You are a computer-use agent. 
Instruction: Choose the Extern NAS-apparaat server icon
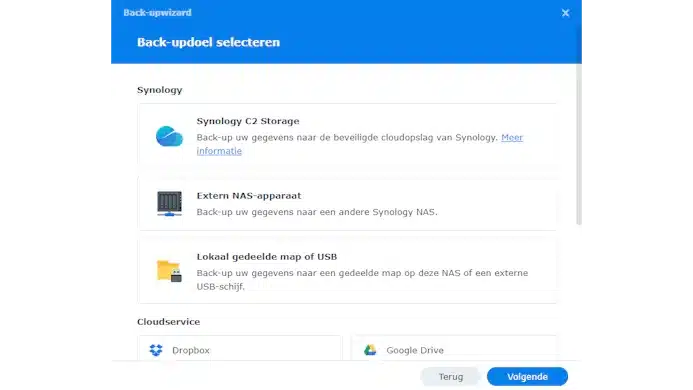tap(169, 203)
